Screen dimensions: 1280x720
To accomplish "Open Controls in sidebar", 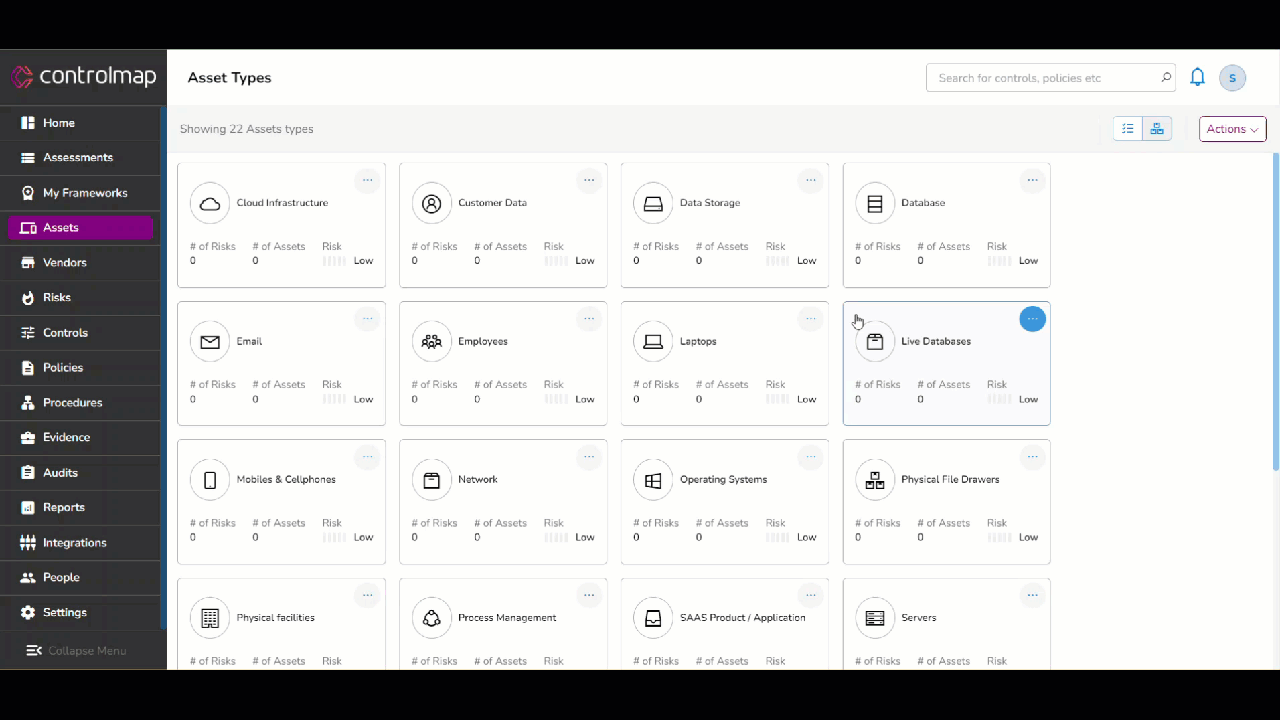I will [x=80, y=333].
